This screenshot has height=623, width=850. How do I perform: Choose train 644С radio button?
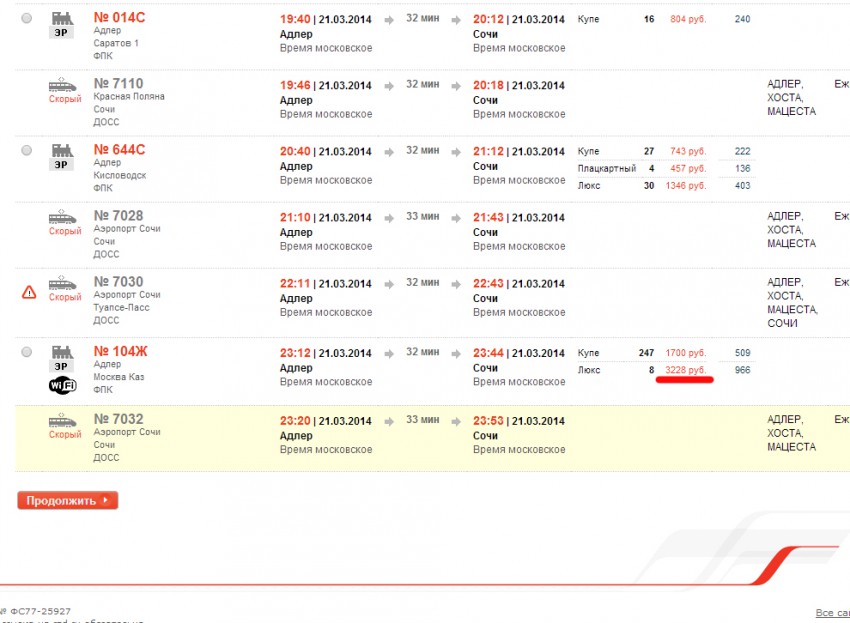pyautogui.click(x=26, y=150)
